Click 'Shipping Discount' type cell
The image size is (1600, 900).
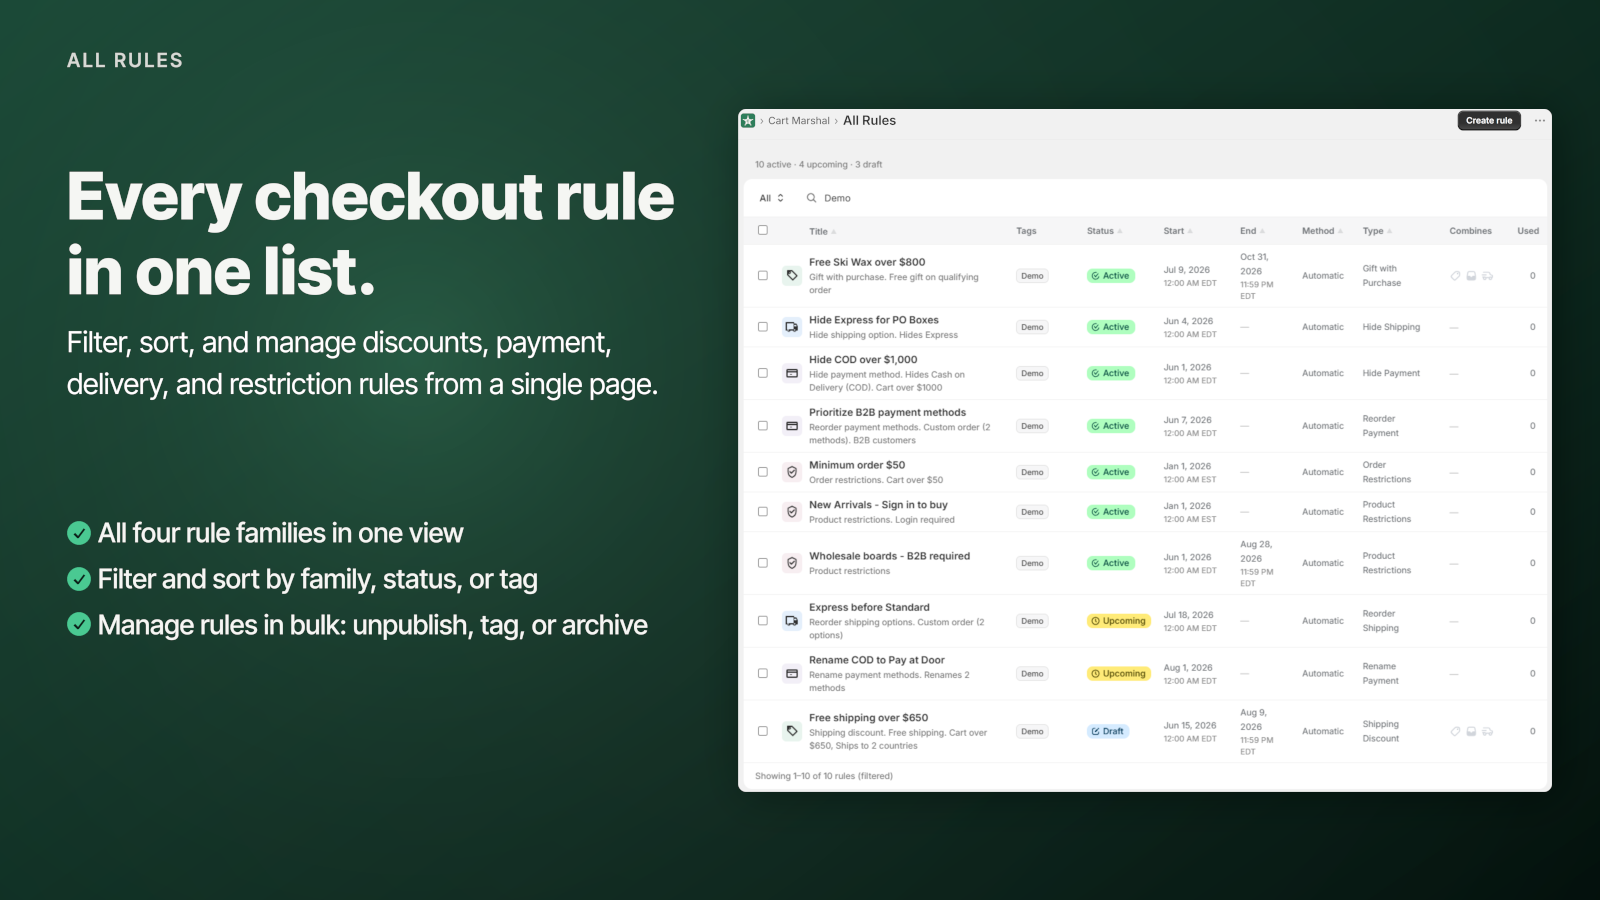(1381, 732)
